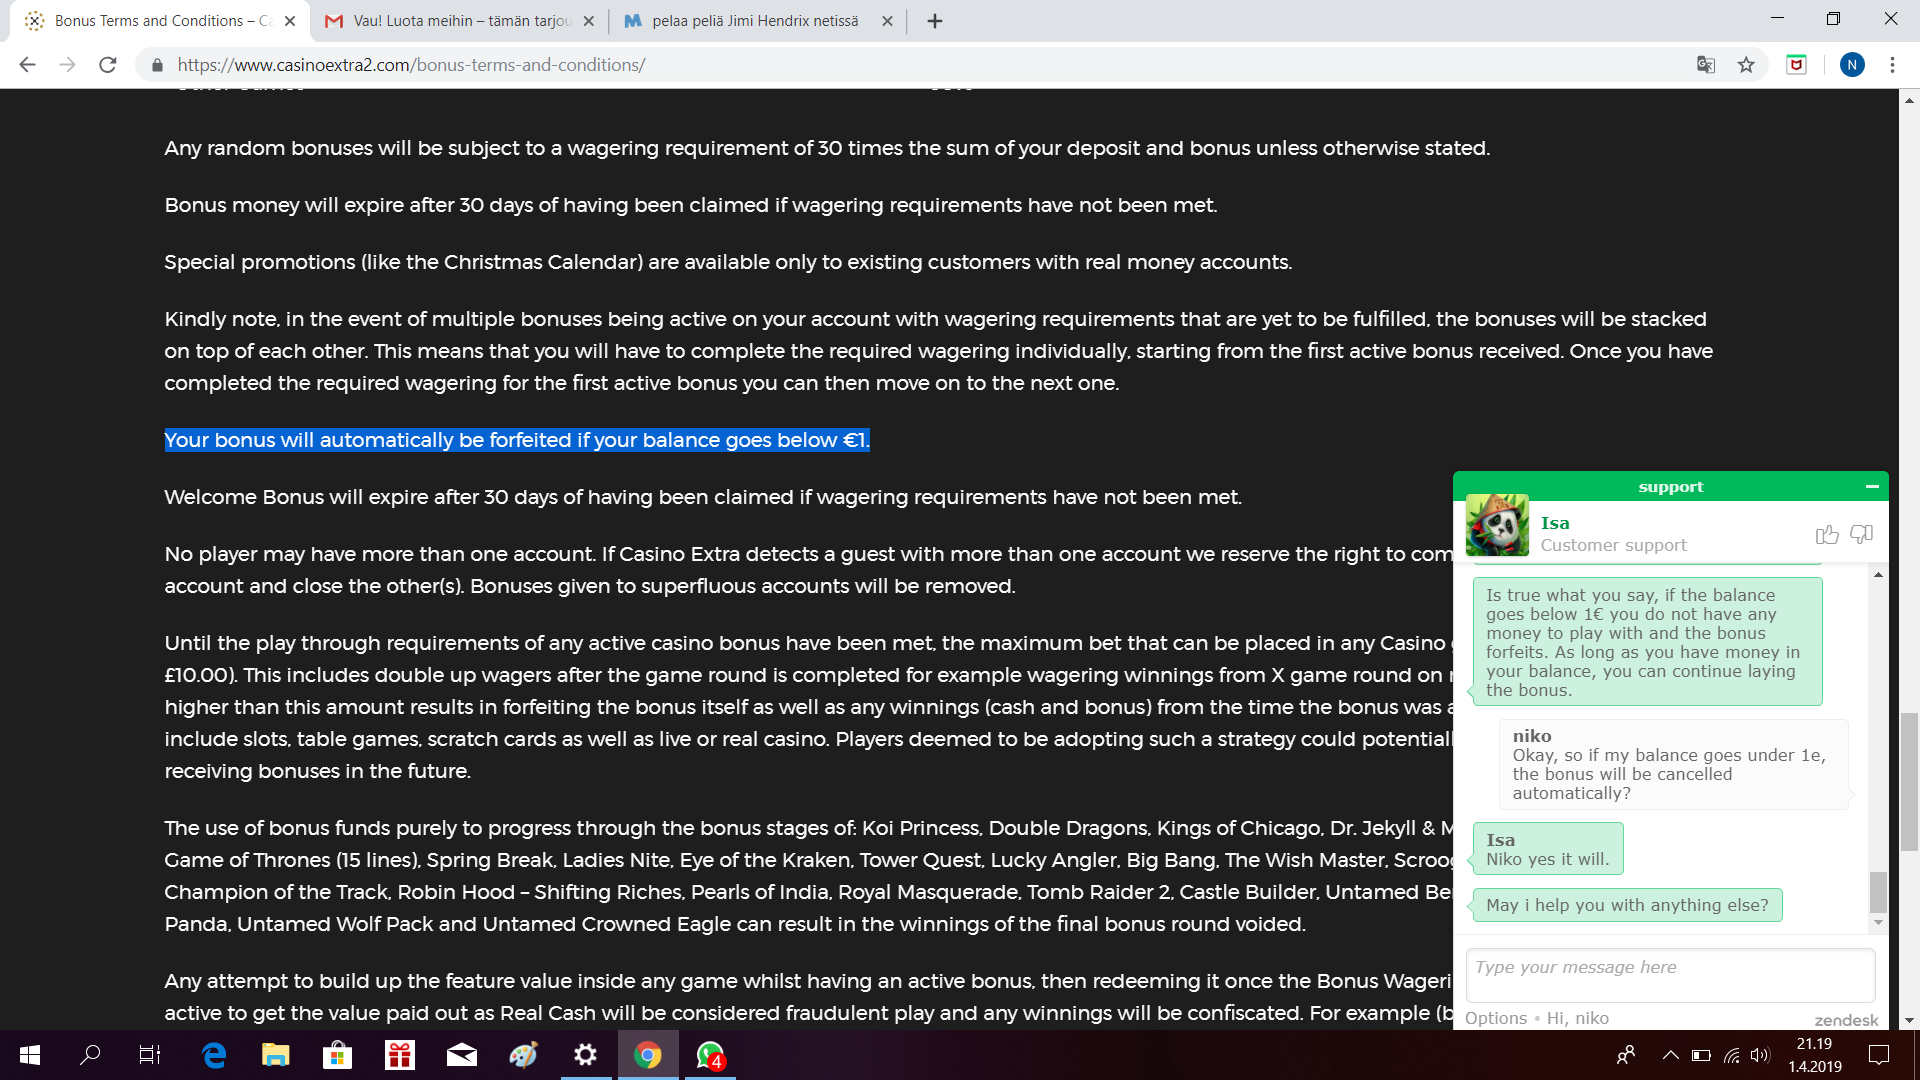The width and height of the screenshot is (1920, 1080).
Task: Open the zendesk link in chat footer
Action: [x=1846, y=1020]
